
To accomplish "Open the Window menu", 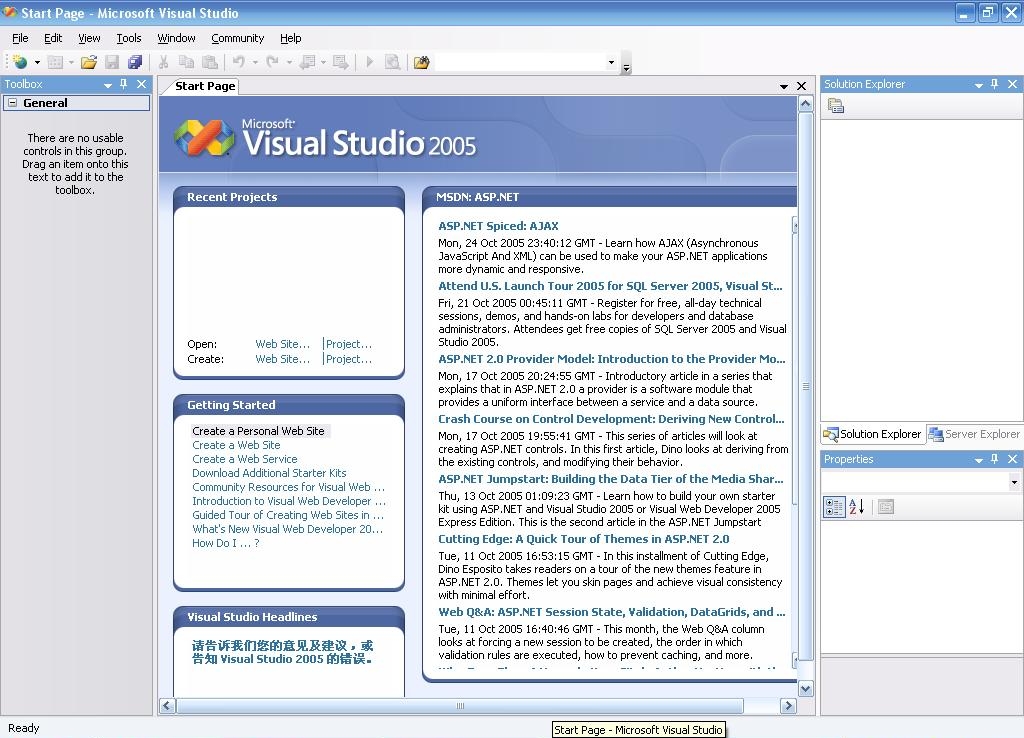I will [x=176, y=38].
